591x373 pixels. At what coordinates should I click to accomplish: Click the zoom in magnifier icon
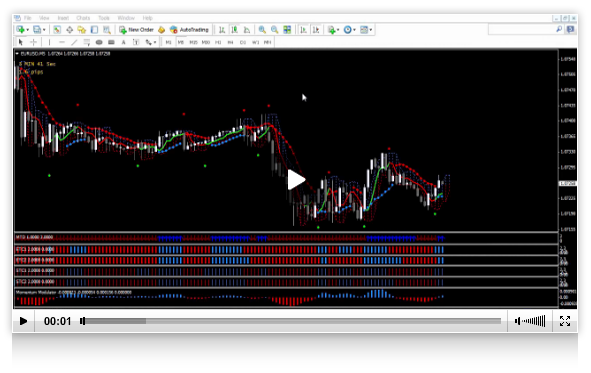point(262,30)
